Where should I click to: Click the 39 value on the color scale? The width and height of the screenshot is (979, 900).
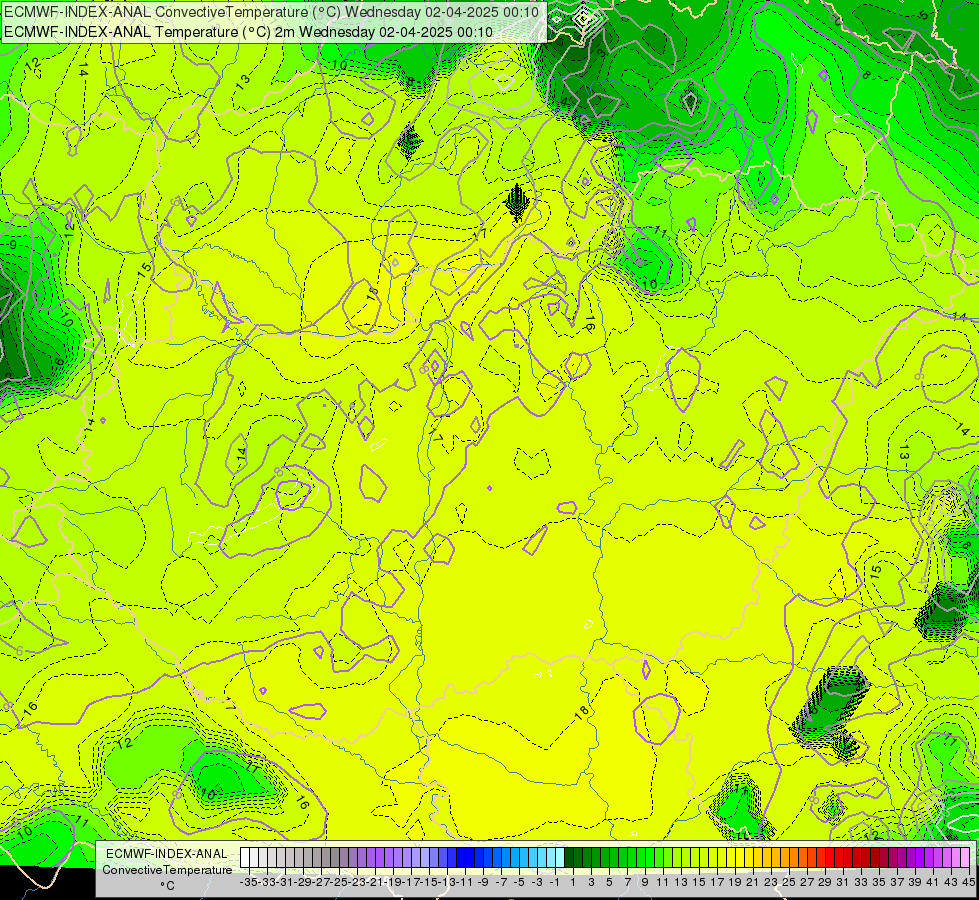coord(915,882)
